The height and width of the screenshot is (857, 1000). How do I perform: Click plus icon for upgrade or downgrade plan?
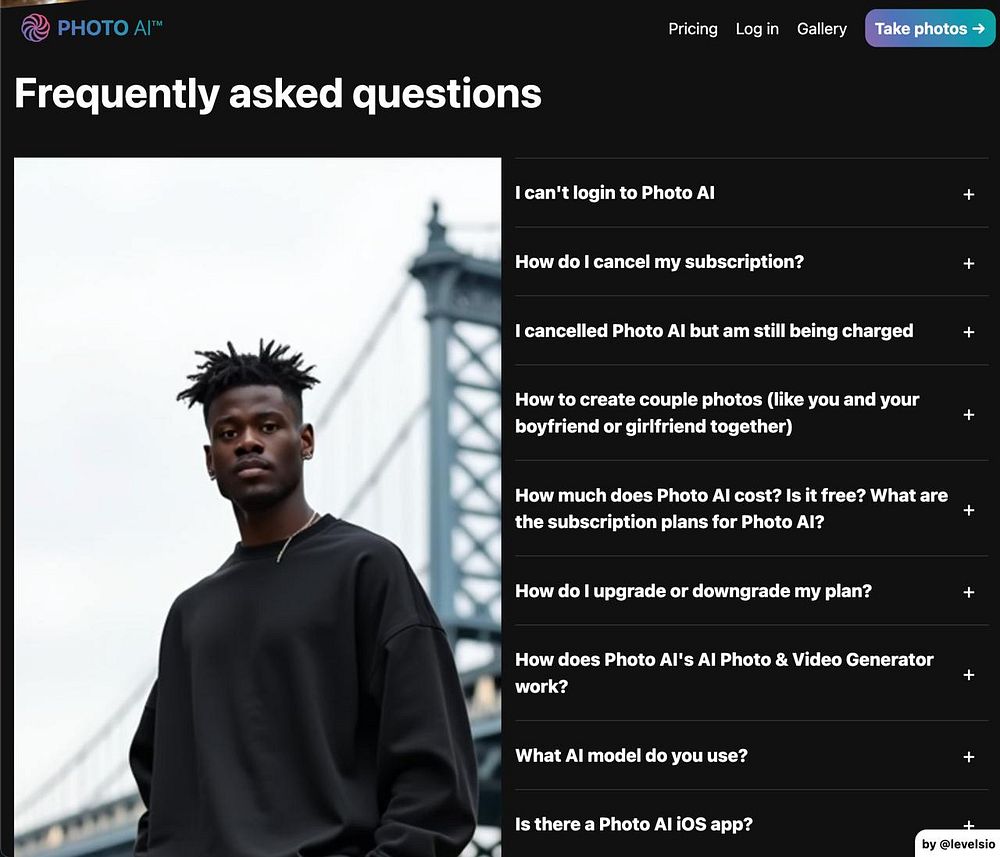coord(968,592)
